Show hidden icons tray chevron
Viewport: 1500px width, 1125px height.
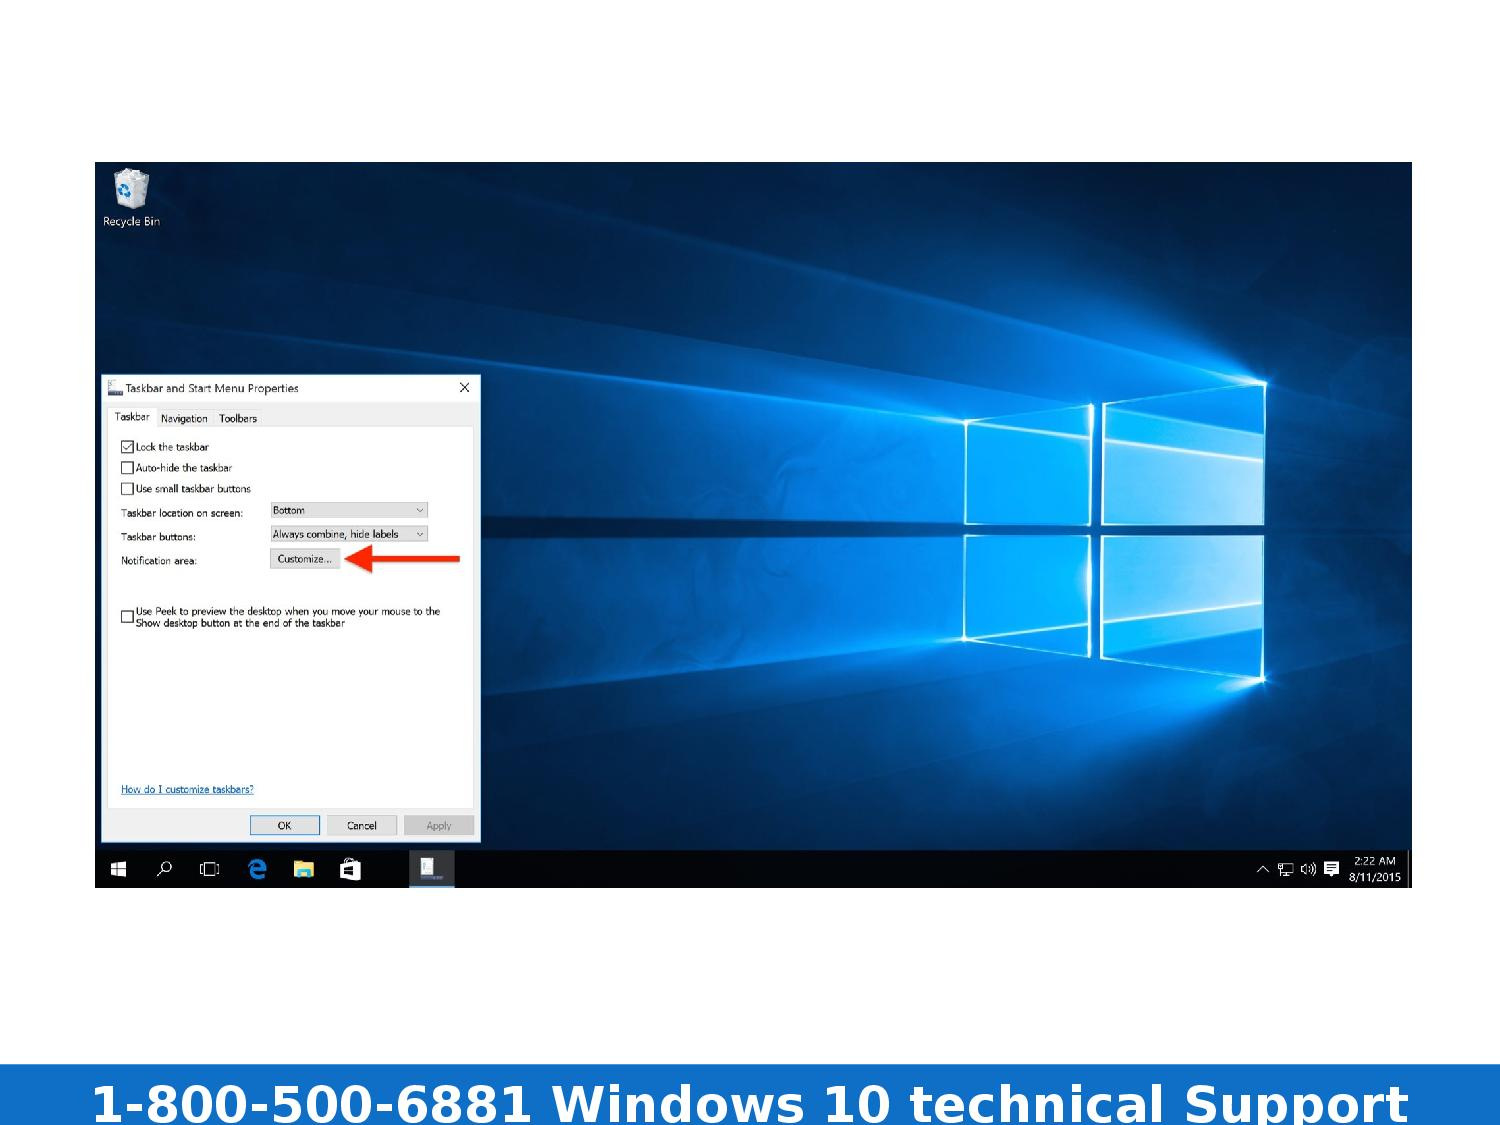tap(1262, 870)
